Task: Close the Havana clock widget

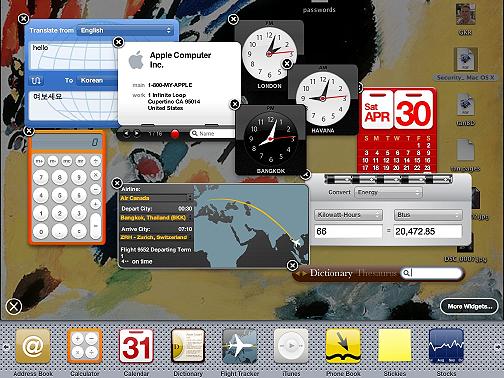Action: (287, 63)
